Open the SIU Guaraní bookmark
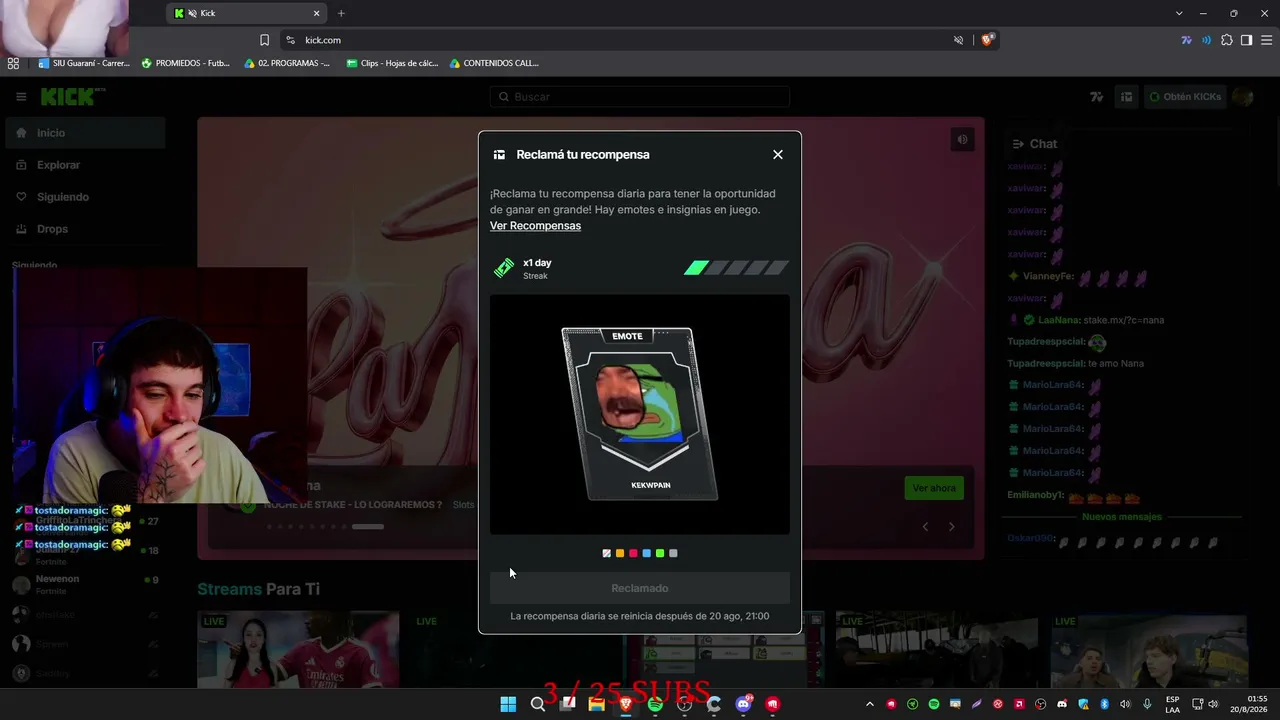The image size is (1280, 720). click(x=84, y=63)
